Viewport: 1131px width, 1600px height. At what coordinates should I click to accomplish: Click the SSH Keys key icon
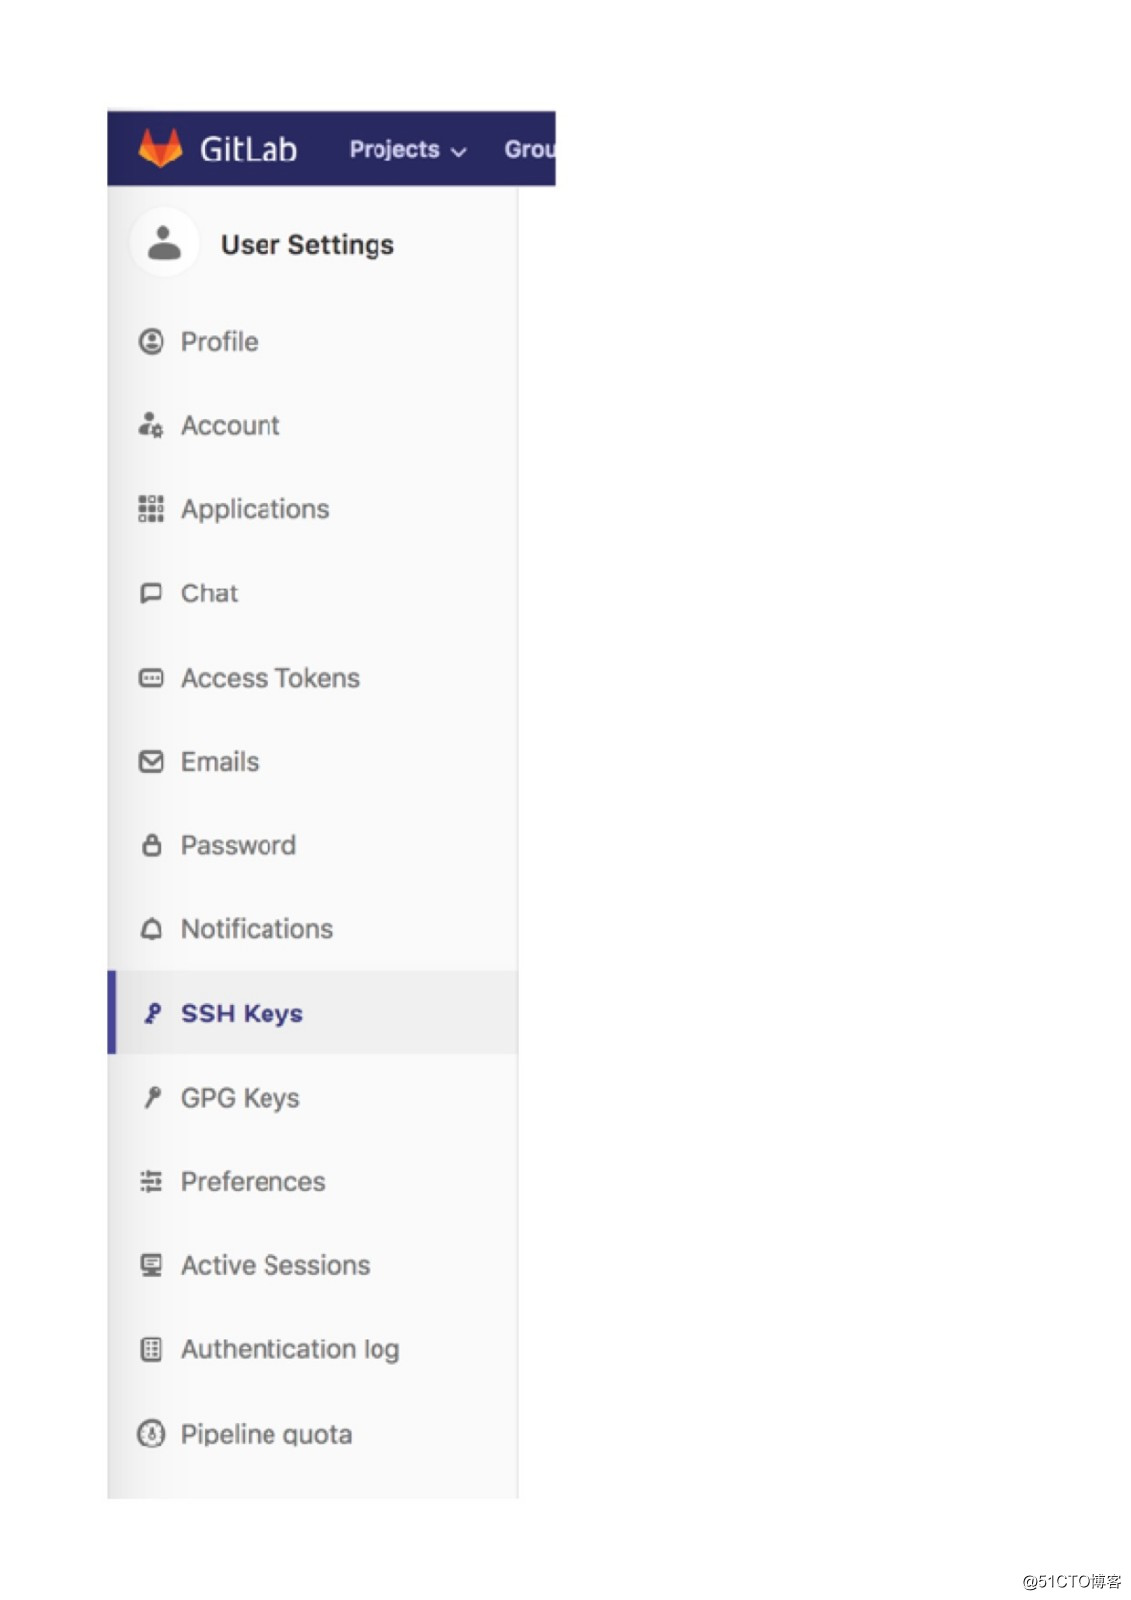pos(152,1013)
